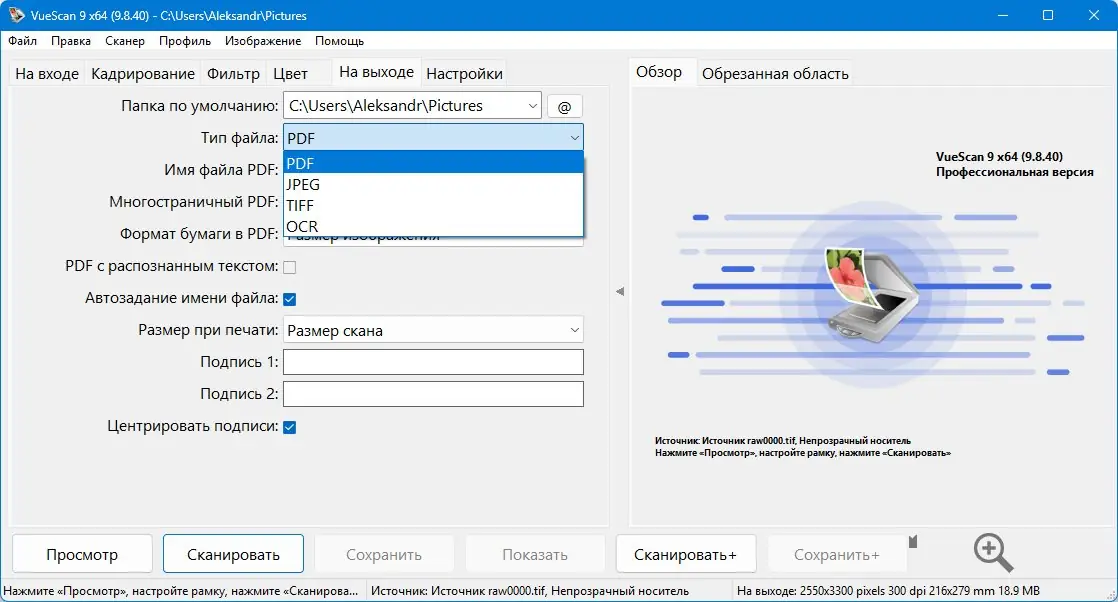Open the Сканер menu
The image size is (1118, 602).
125,41
